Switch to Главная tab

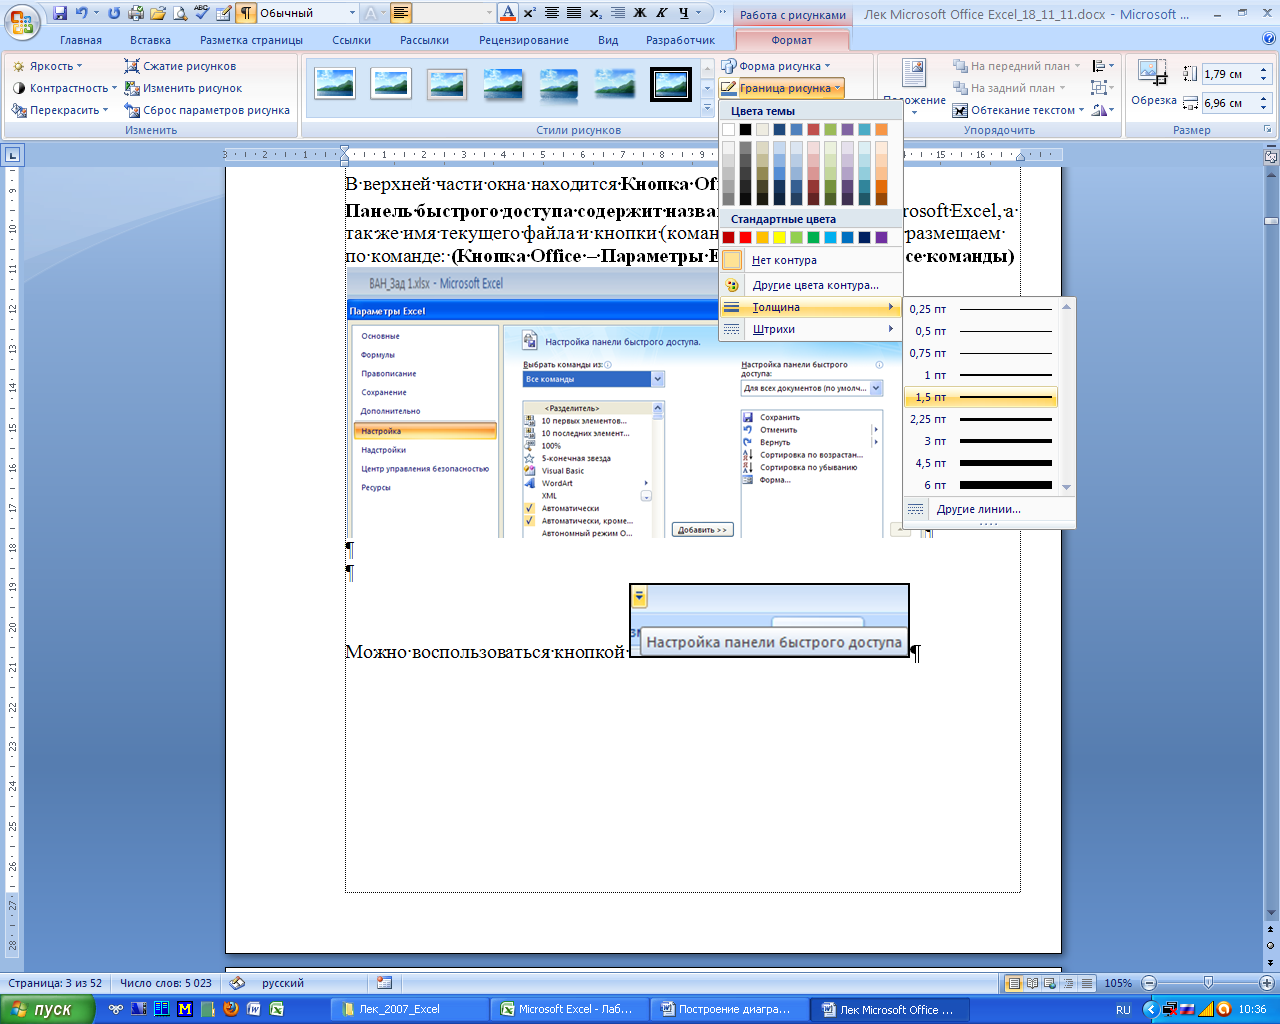click(x=81, y=40)
